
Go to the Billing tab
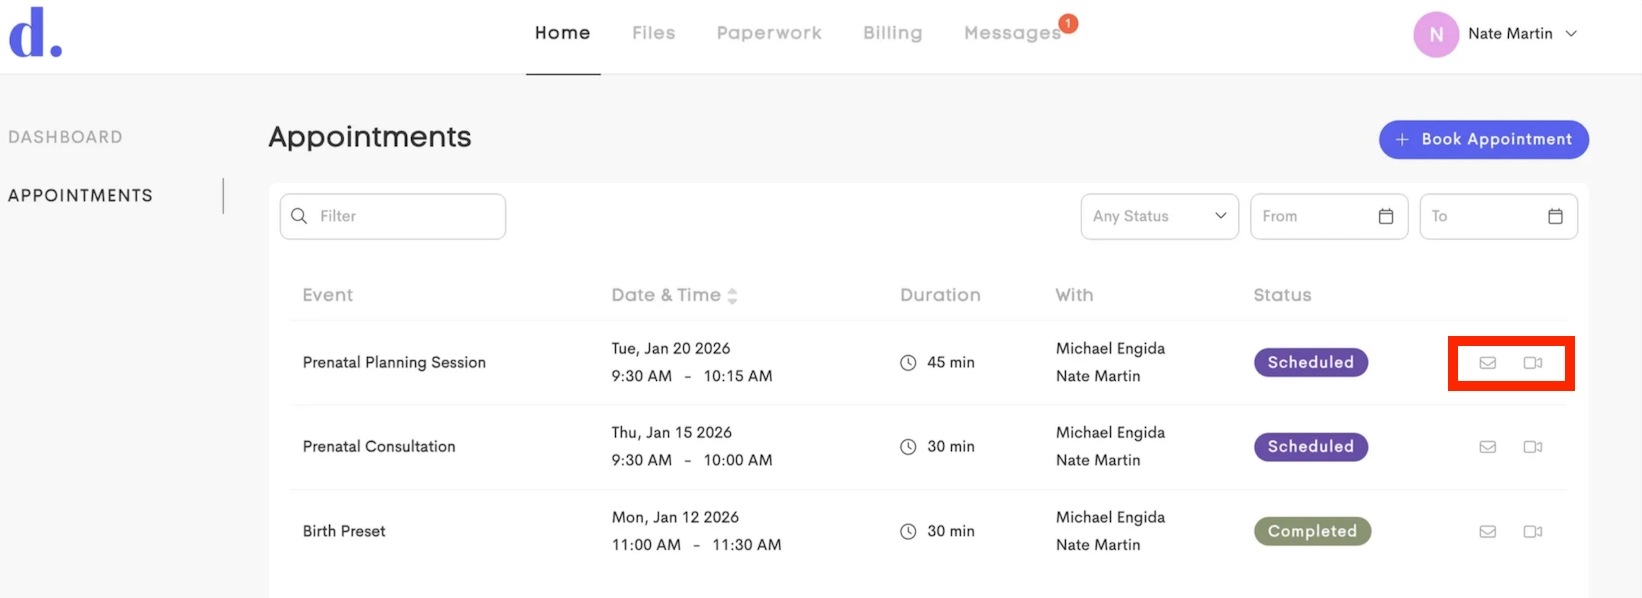893,33
